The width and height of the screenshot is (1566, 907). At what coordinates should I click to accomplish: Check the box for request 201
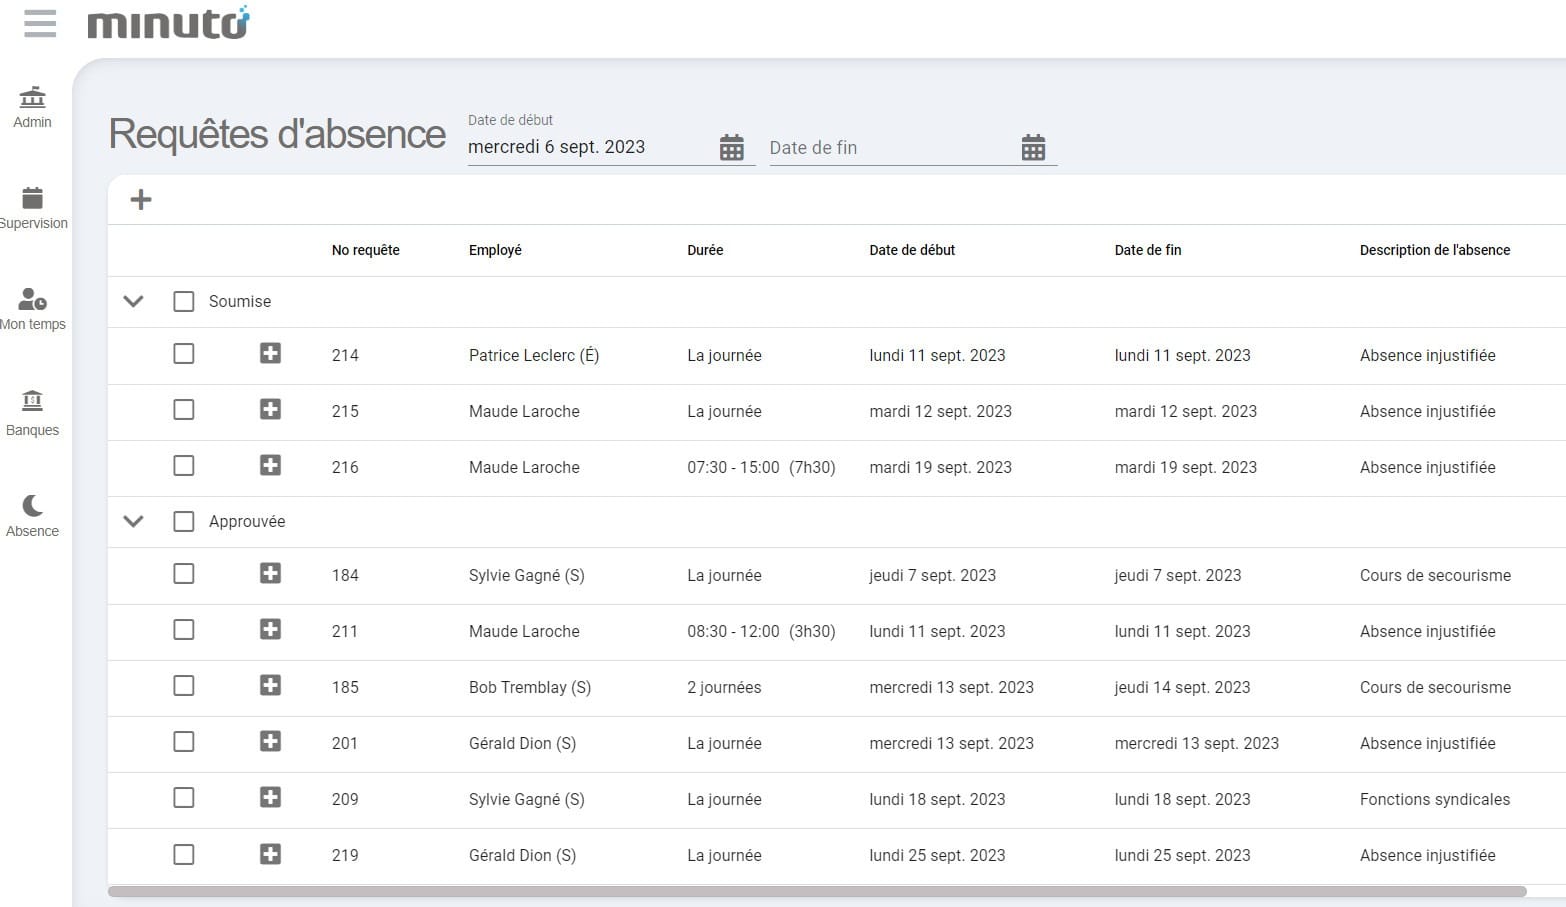click(184, 742)
